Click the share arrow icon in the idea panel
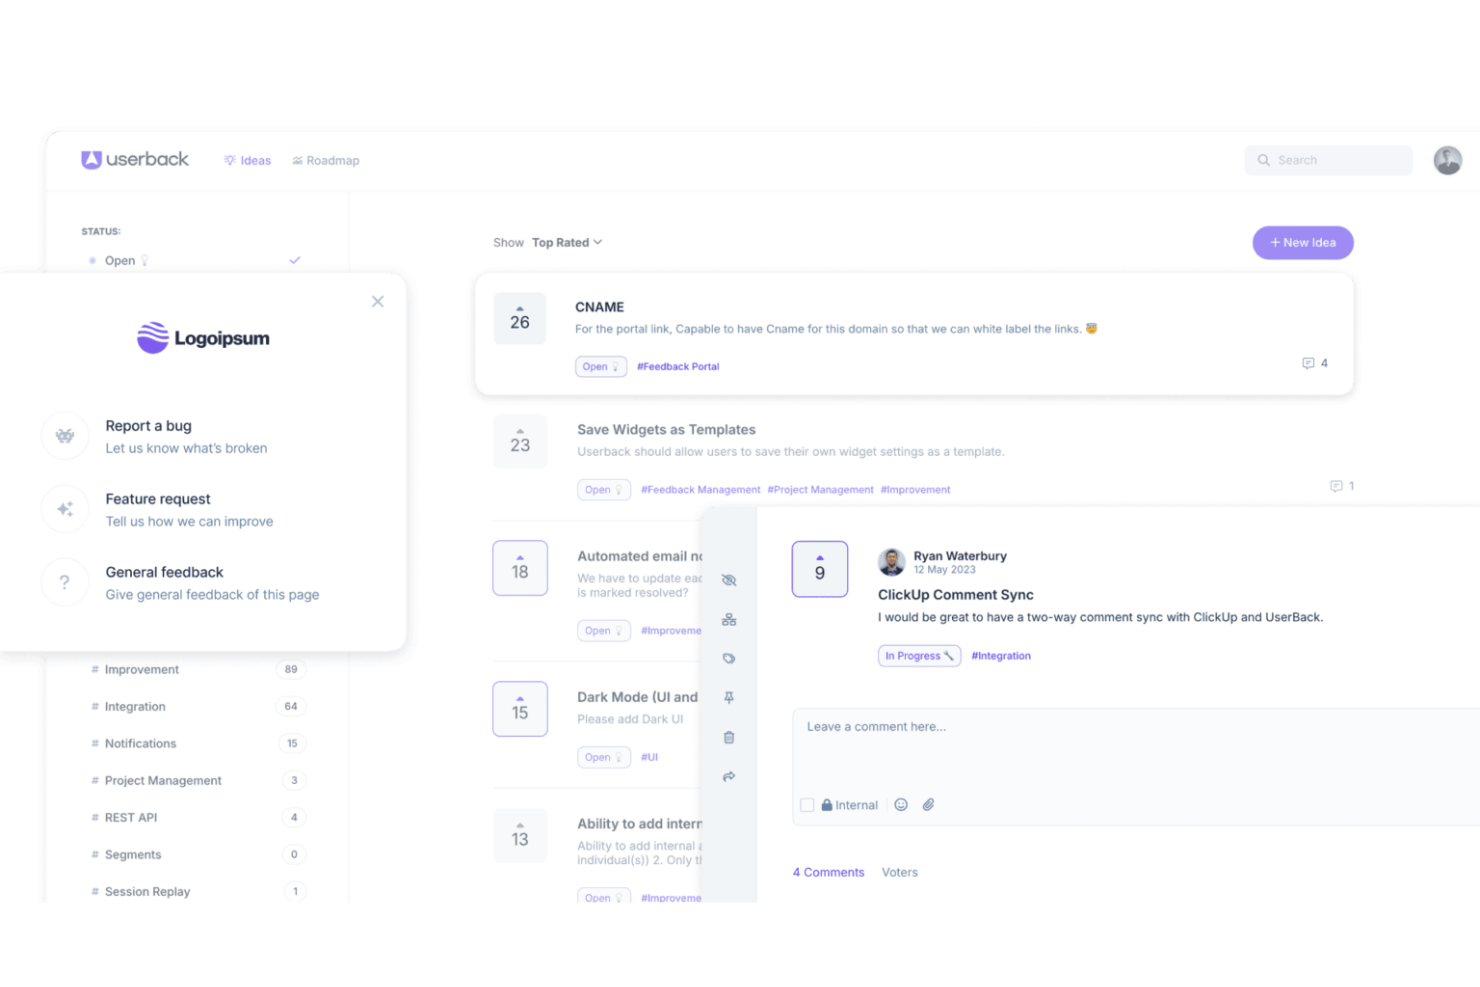1480x987 pixels. point(729,777)
